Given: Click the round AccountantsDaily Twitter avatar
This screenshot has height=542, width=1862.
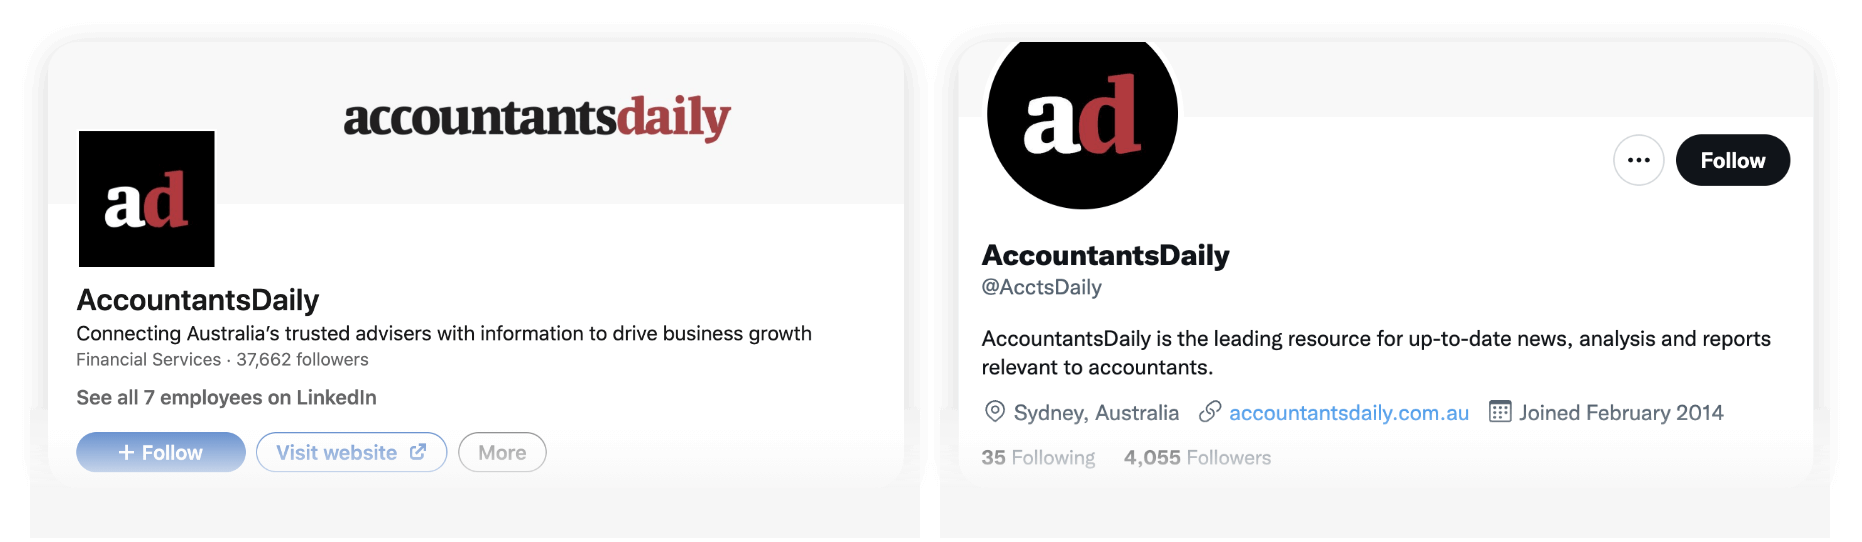Looking at the screenshot, I should tap(1082, 117).
